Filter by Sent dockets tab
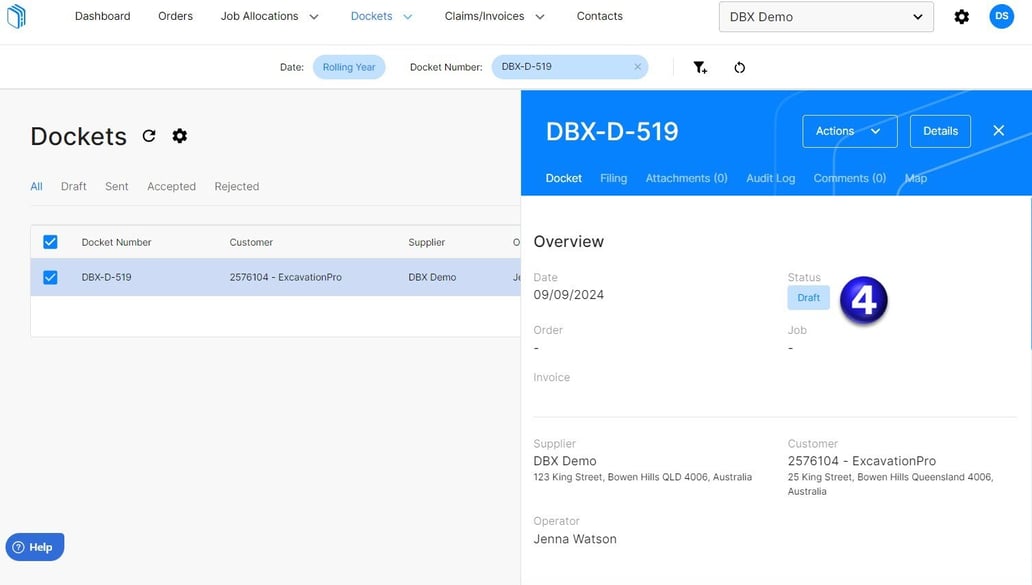 tap(116, 186)
